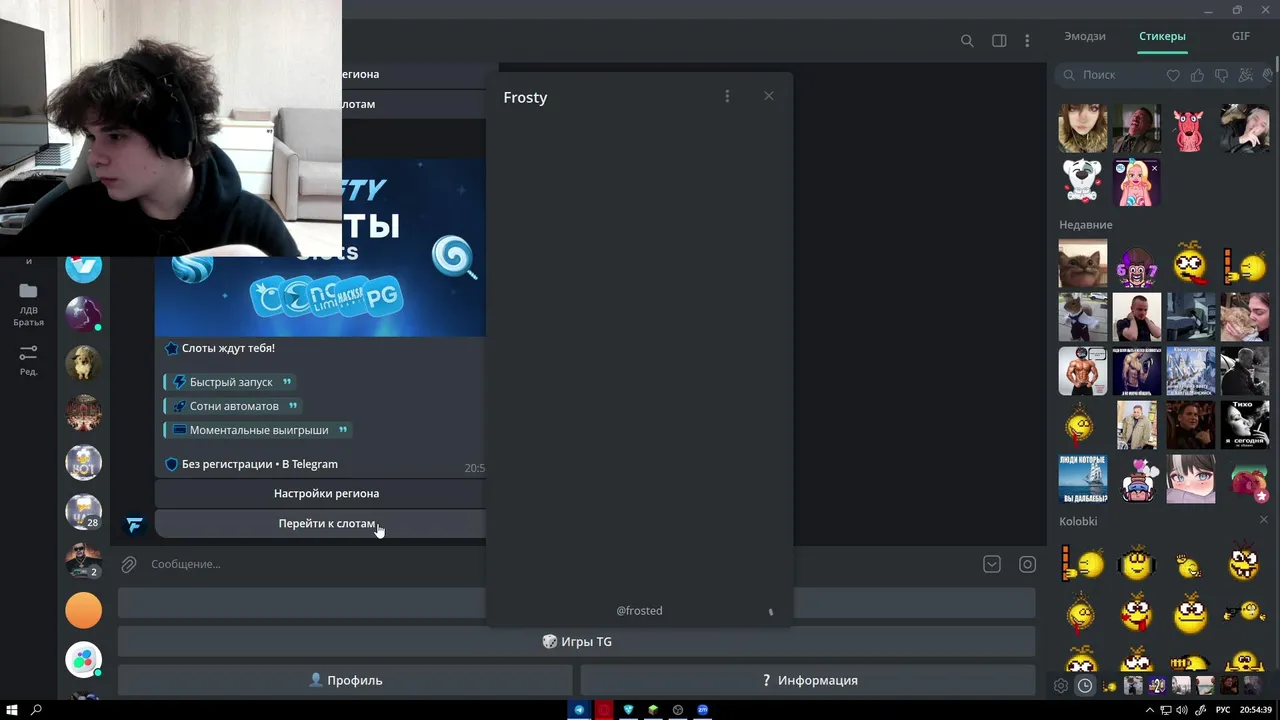The height and width of the screenshot is (720, 1280).
Task: Click the Моментальные выигрыши quote
Action: point(259,430)
